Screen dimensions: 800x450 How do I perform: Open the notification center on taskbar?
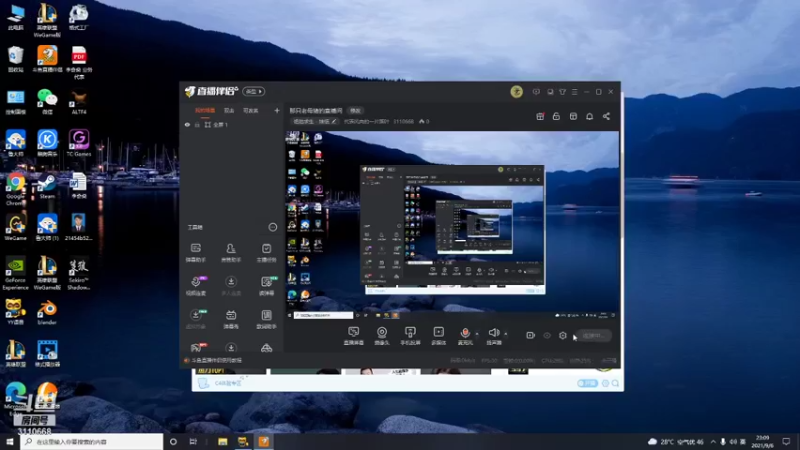(786, 441)
